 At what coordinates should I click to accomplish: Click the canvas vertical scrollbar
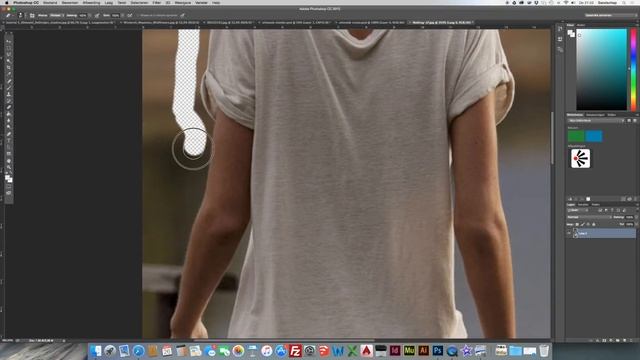[x=553, y=138]
